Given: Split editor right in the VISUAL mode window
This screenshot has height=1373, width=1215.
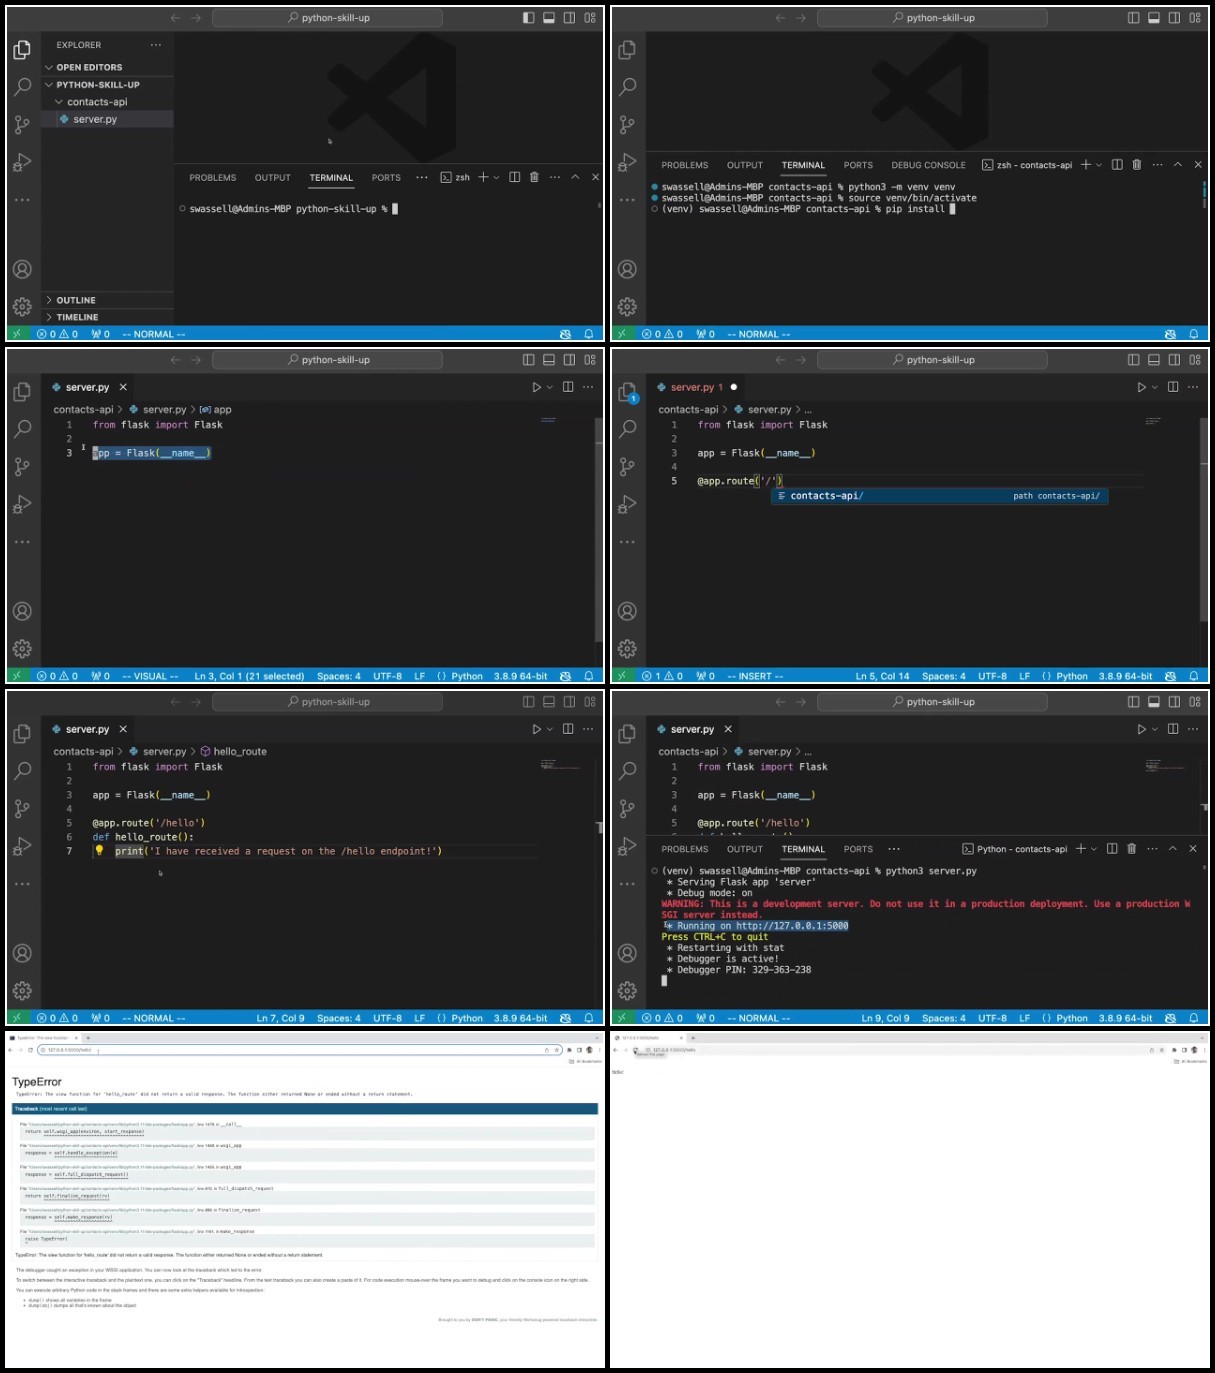Looking at the screenshot, I should coord(568,387).
